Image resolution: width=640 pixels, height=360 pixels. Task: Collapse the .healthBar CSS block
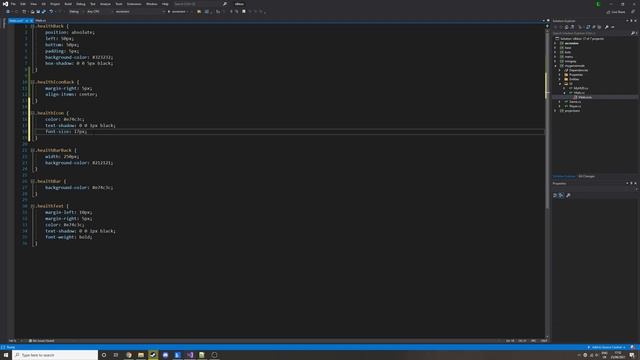tap(32, 181)
